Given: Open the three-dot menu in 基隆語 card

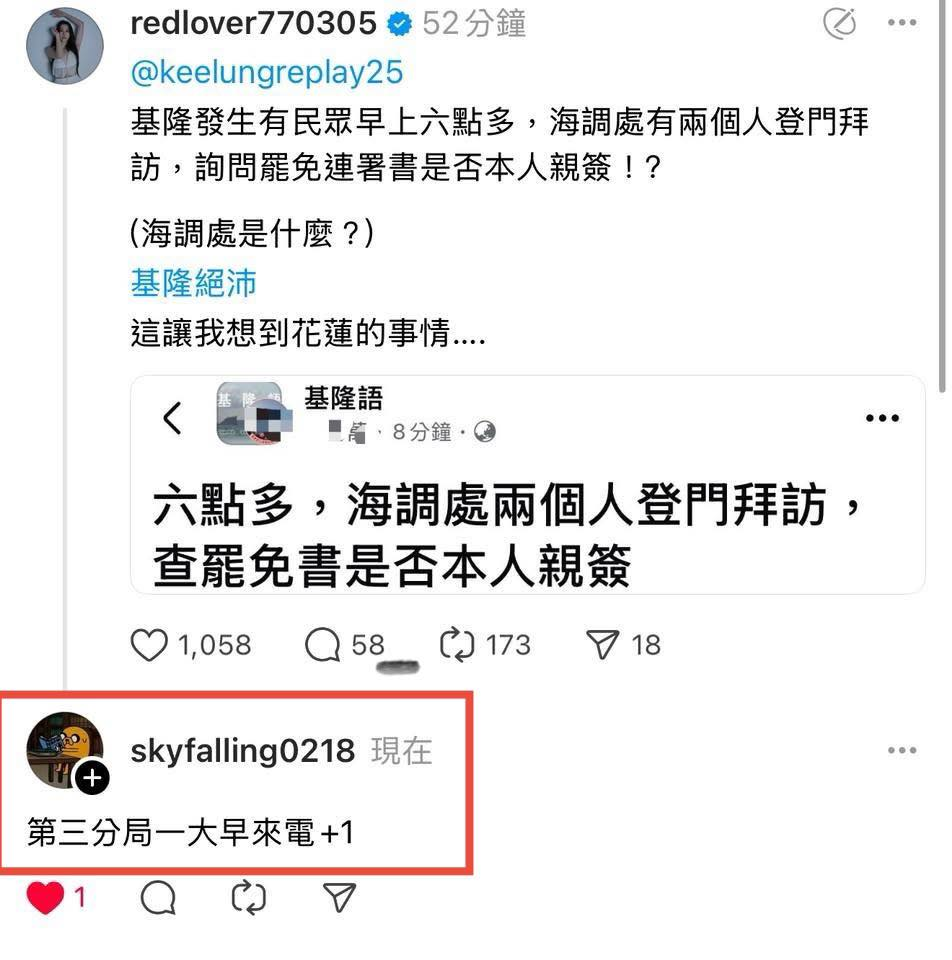Looking at the screenshot, I should [x=882, y=418].
